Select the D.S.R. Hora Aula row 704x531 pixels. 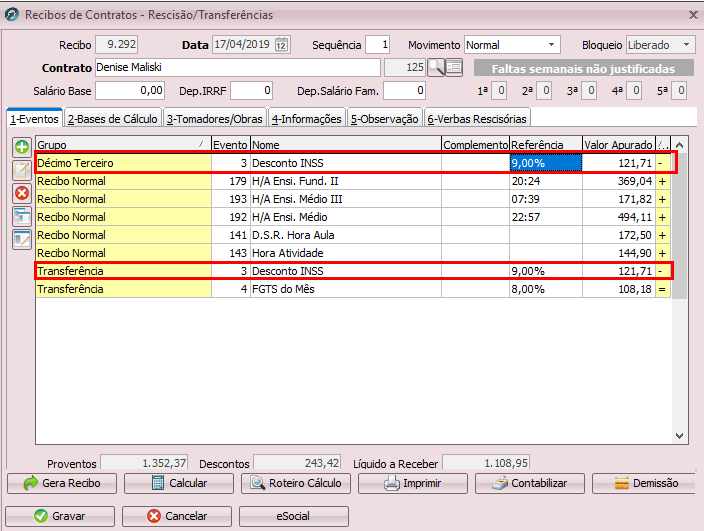point(353,235)
